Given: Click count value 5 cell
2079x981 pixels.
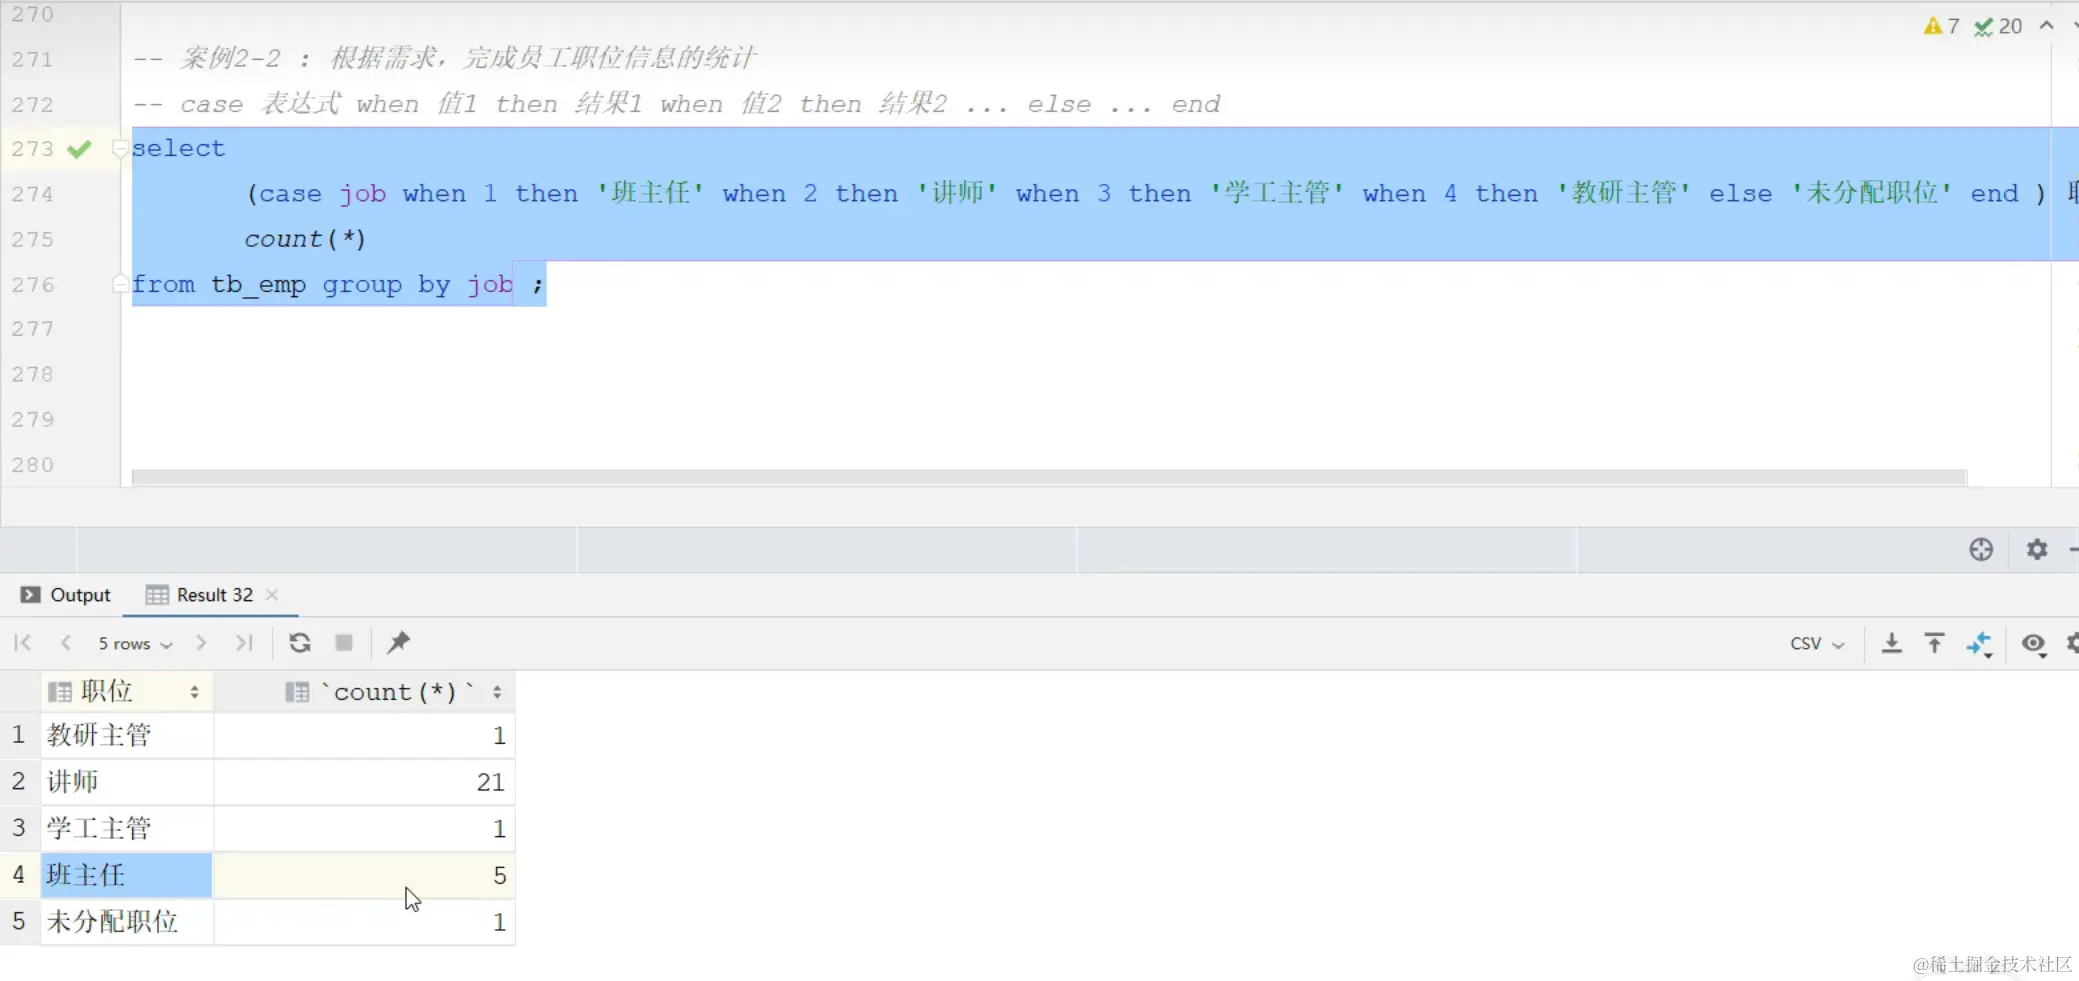Looking at the screenshot, I should click(x=365, y=876).
